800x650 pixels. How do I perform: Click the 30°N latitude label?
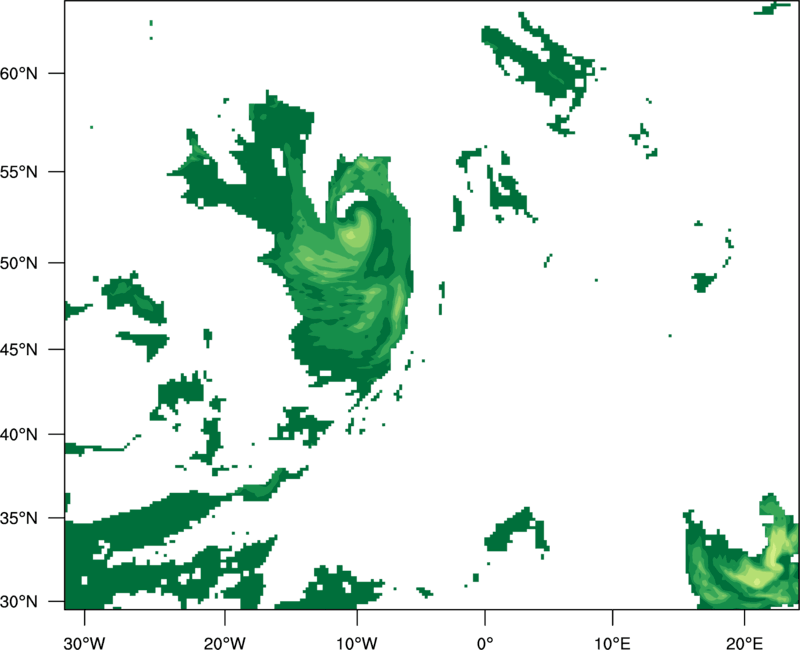click(x=19, y=602)
